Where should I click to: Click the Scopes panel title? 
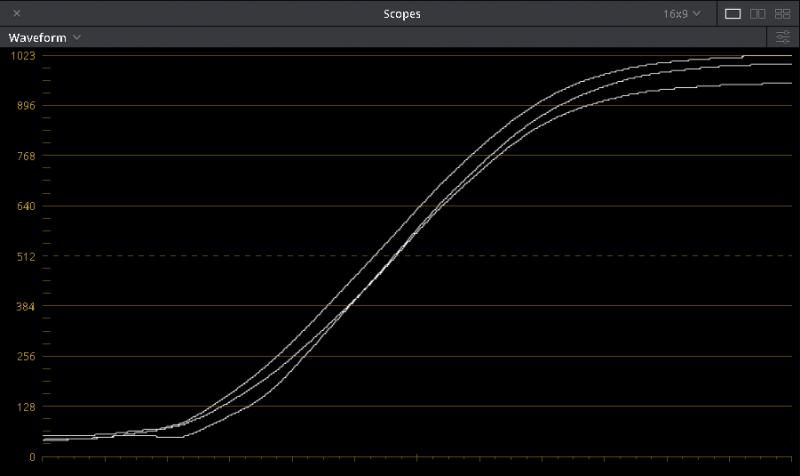pos(402,14)
